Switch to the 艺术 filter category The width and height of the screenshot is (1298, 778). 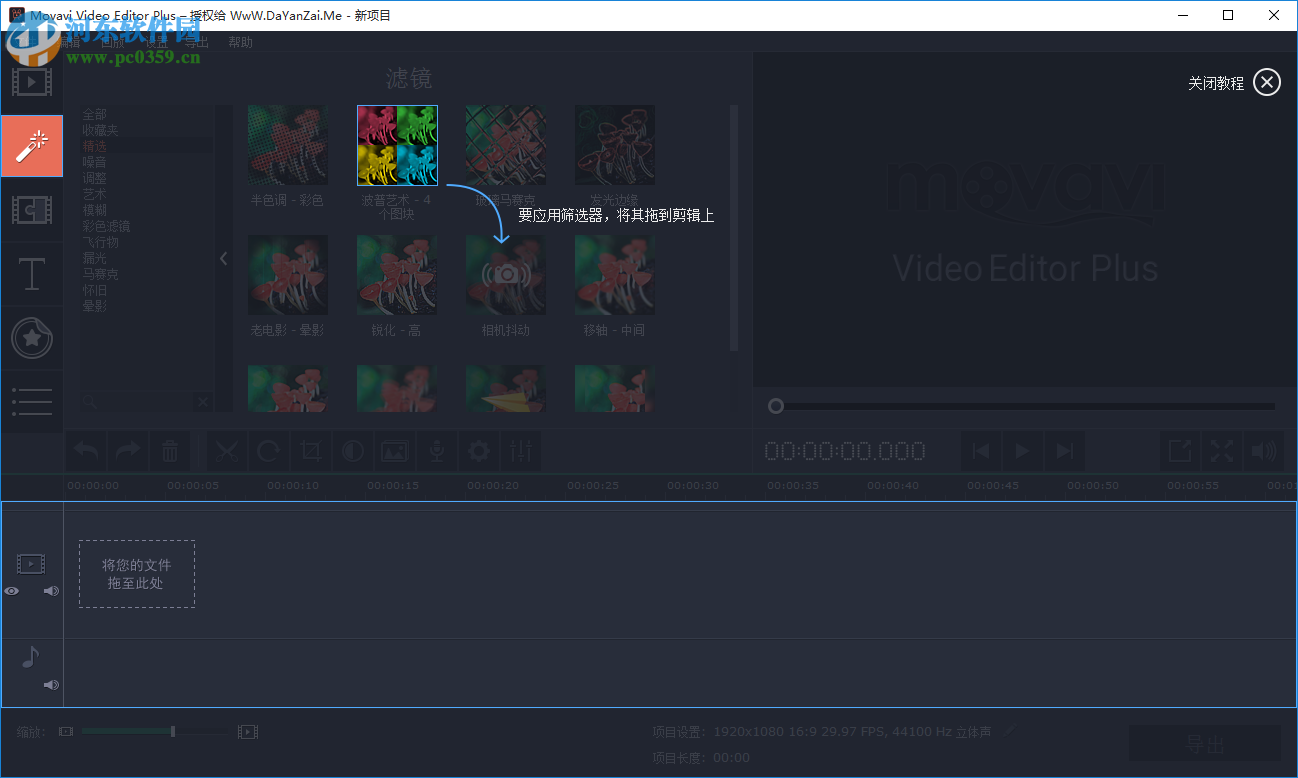(95, 193)
